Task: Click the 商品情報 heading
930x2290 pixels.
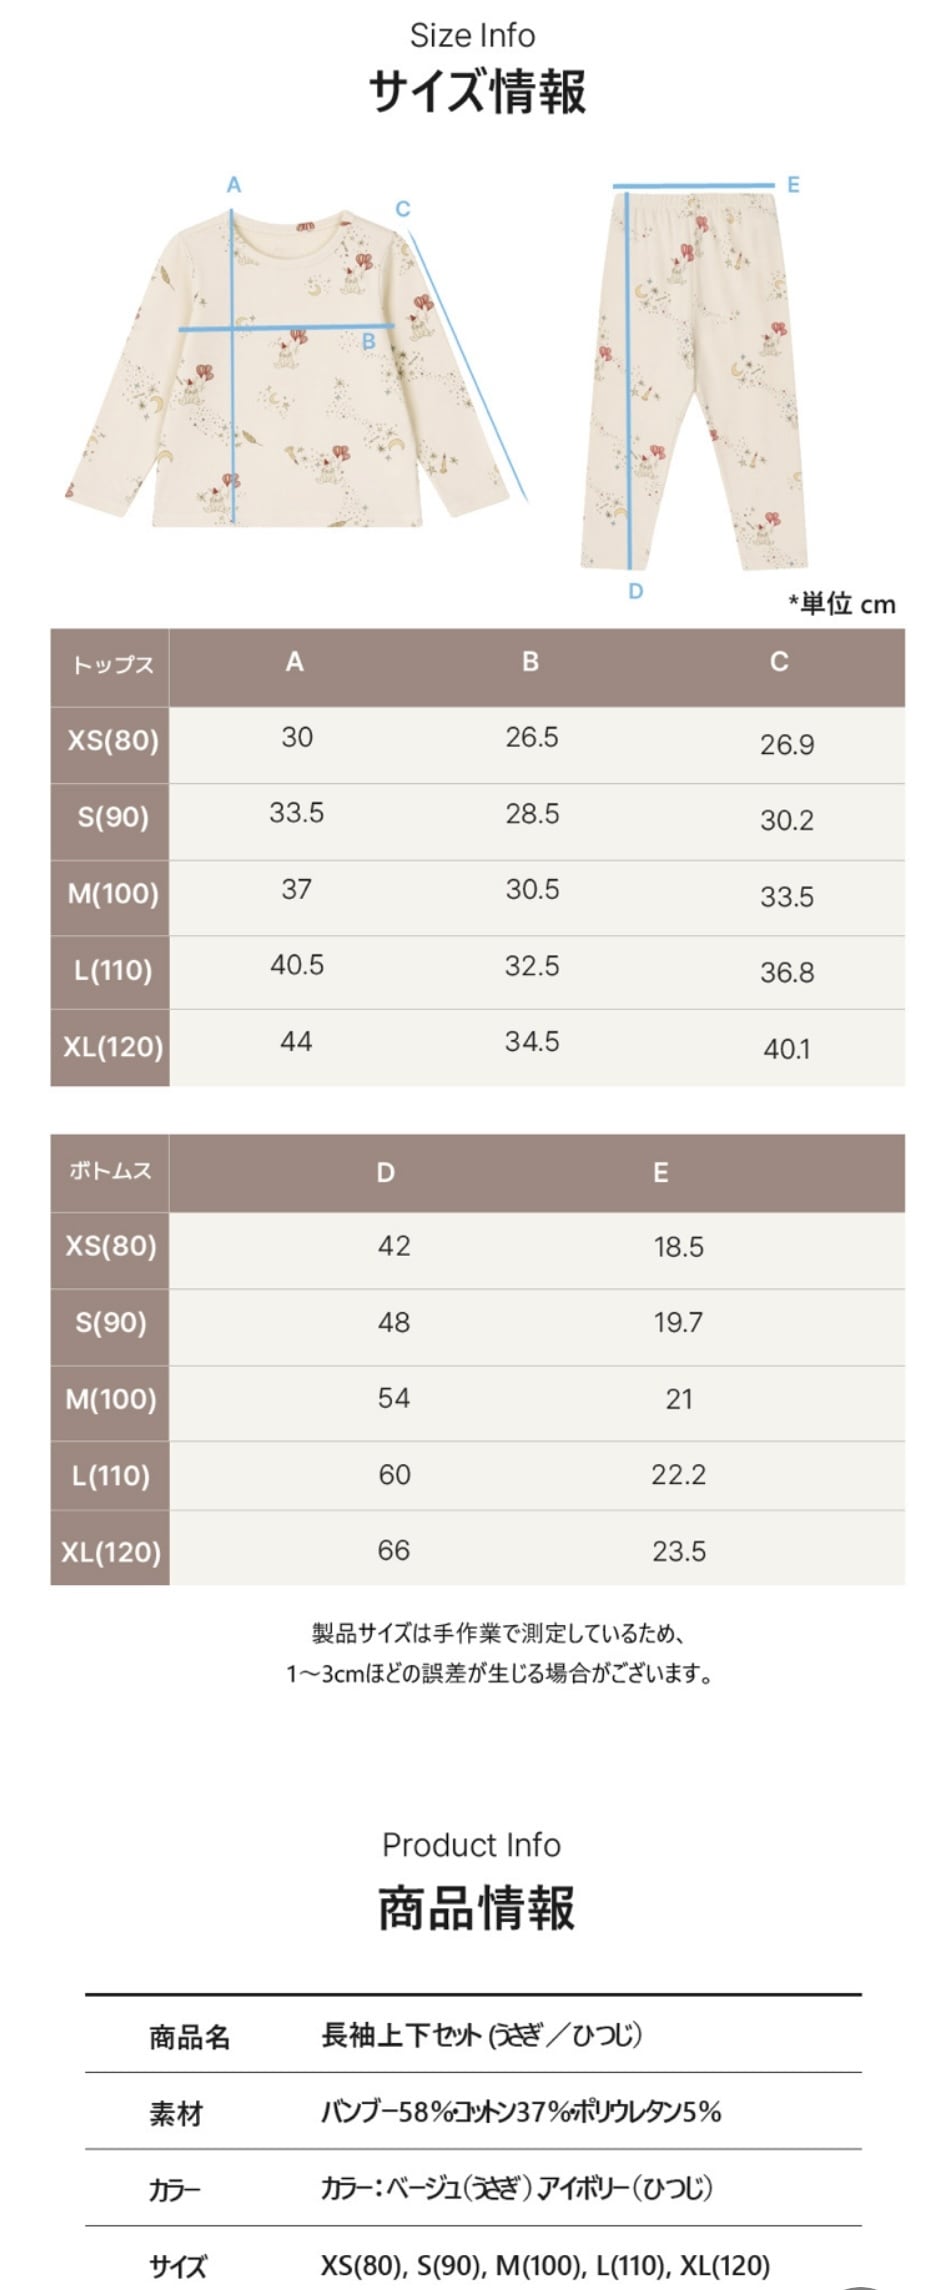Action: pos(476,1907)
